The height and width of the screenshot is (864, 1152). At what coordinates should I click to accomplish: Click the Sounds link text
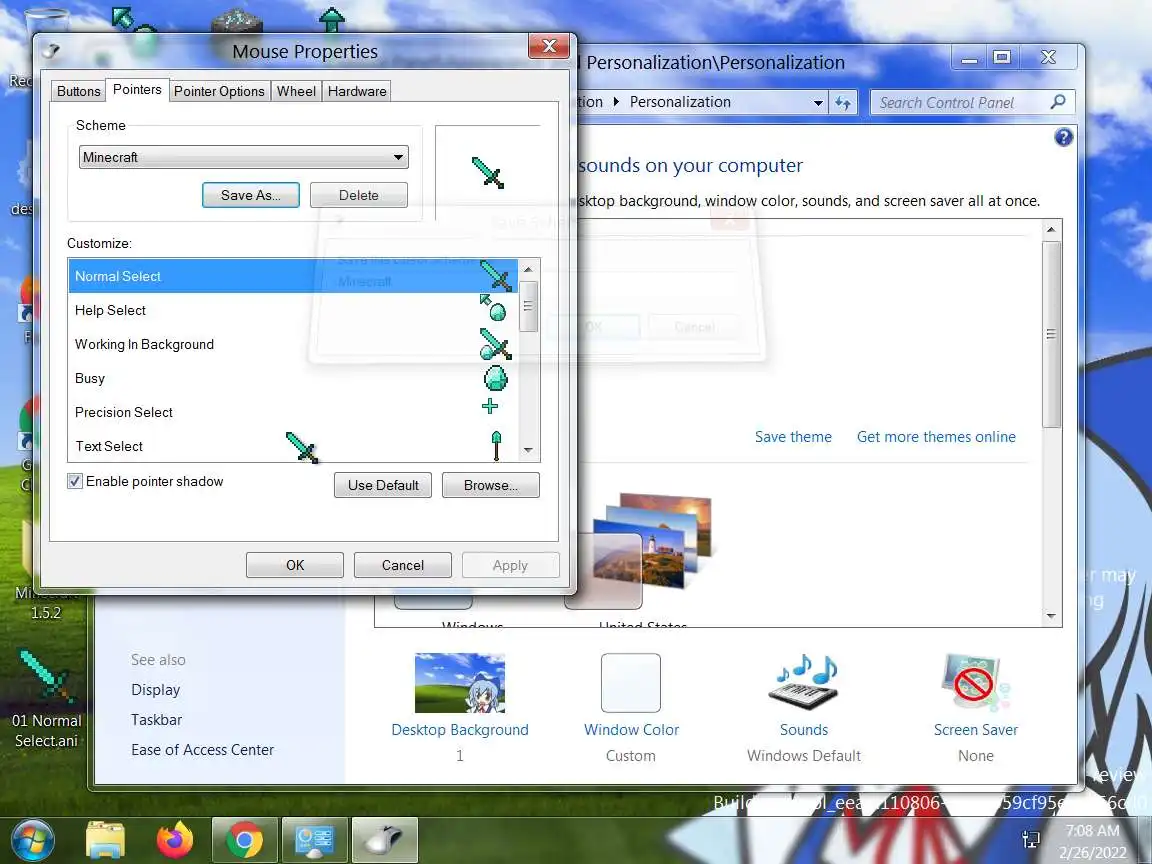pyautogui.click(x=804, y=730)
